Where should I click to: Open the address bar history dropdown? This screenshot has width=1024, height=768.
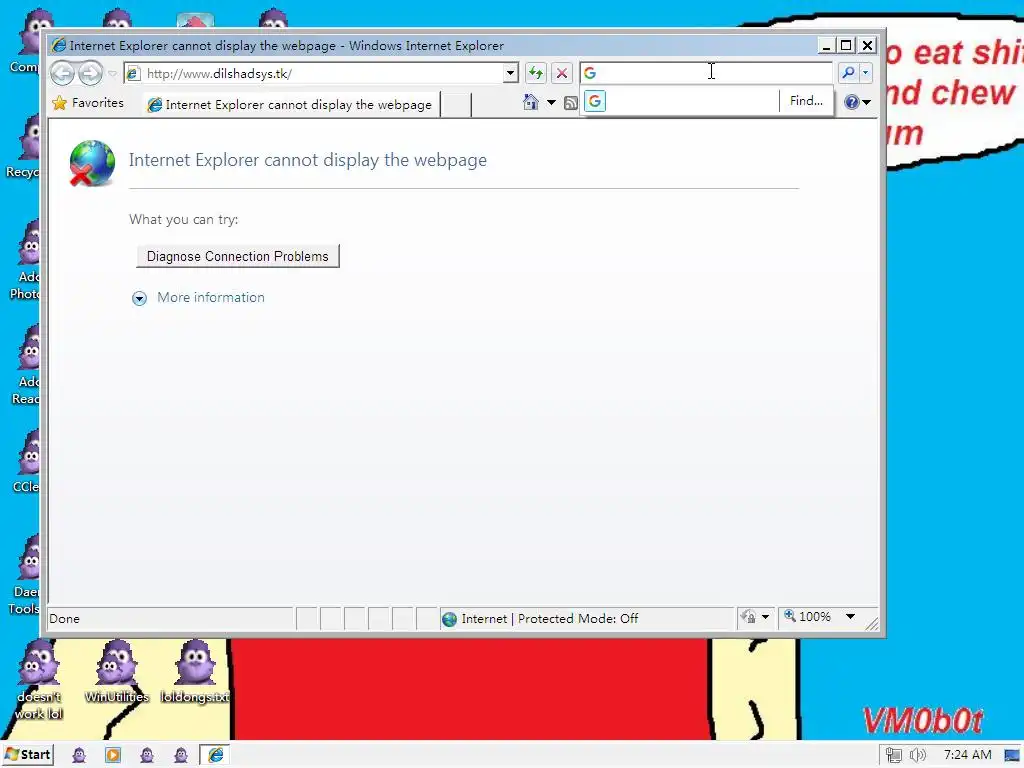[x=511, y=73]
